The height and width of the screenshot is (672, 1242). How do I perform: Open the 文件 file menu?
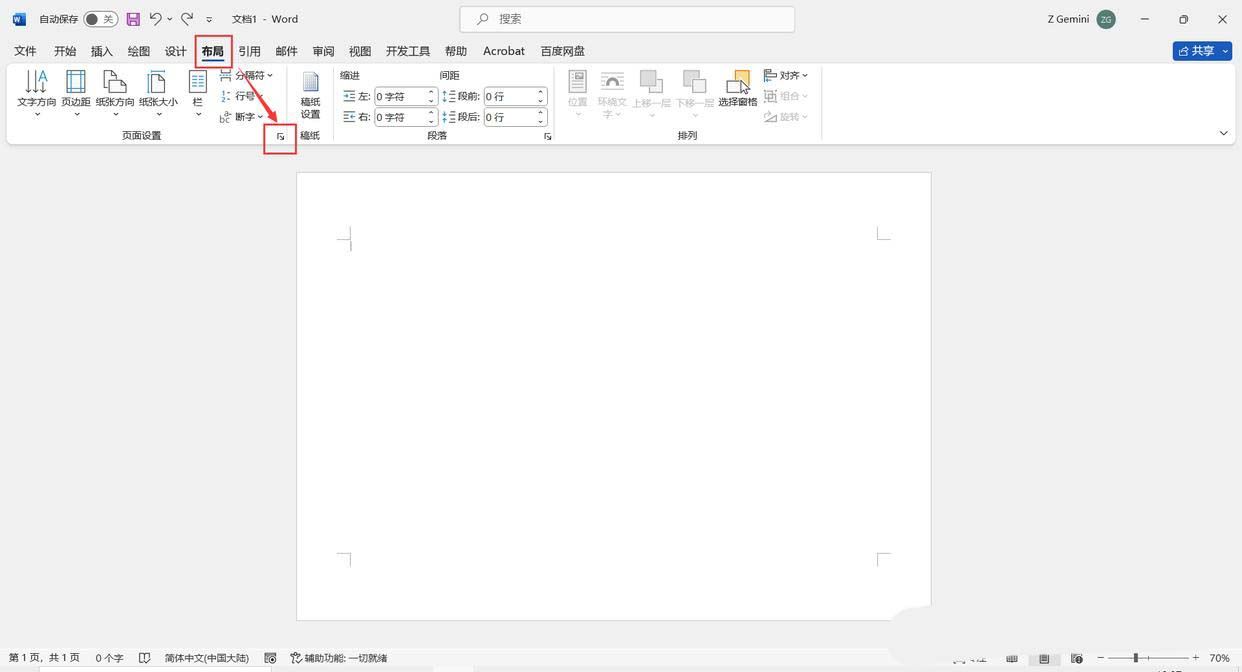click(x=25, y=51)
